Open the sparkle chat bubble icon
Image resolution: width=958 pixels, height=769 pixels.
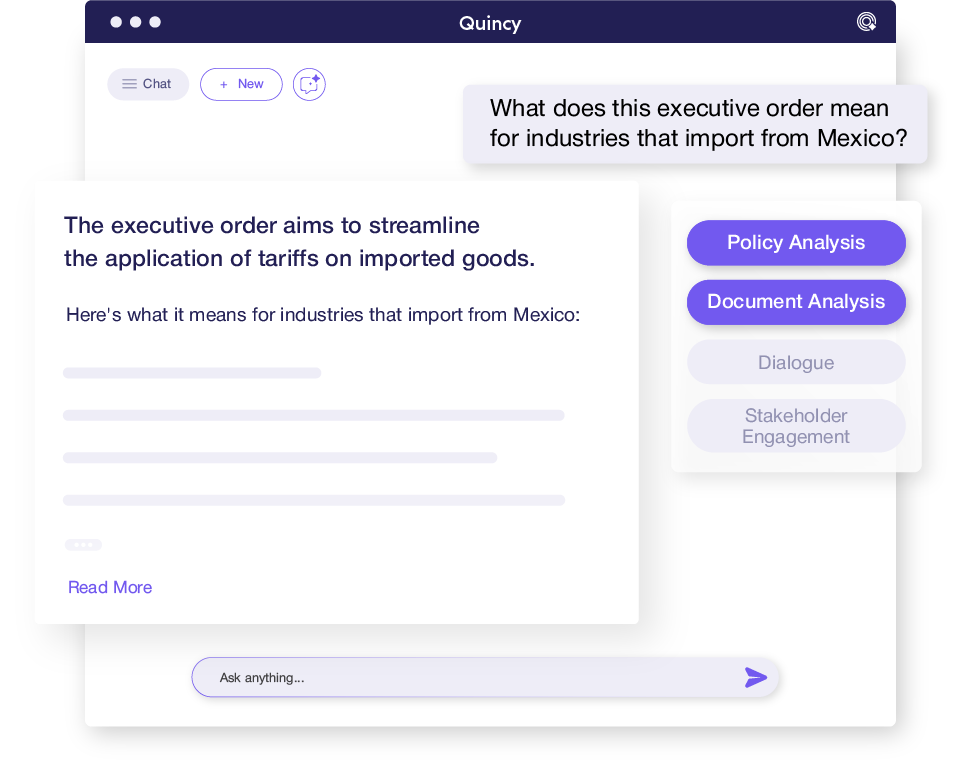309,84
